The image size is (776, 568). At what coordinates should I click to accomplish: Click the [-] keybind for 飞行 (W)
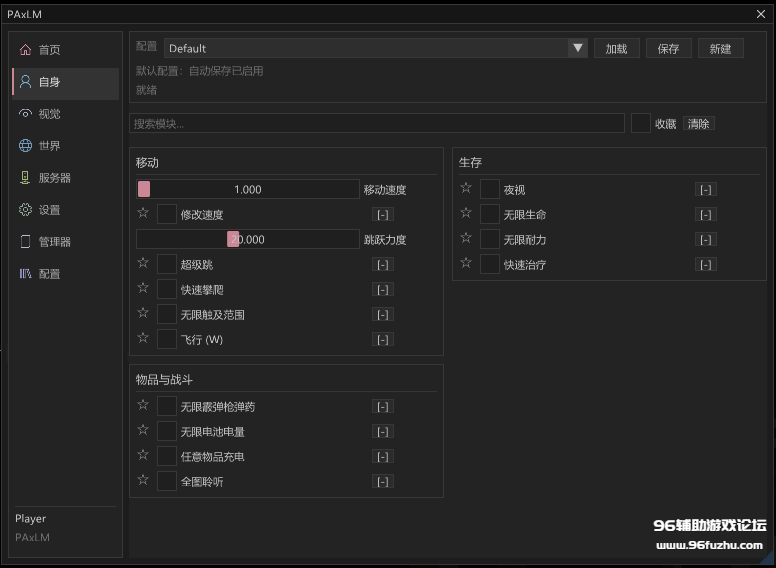[383, 339]
